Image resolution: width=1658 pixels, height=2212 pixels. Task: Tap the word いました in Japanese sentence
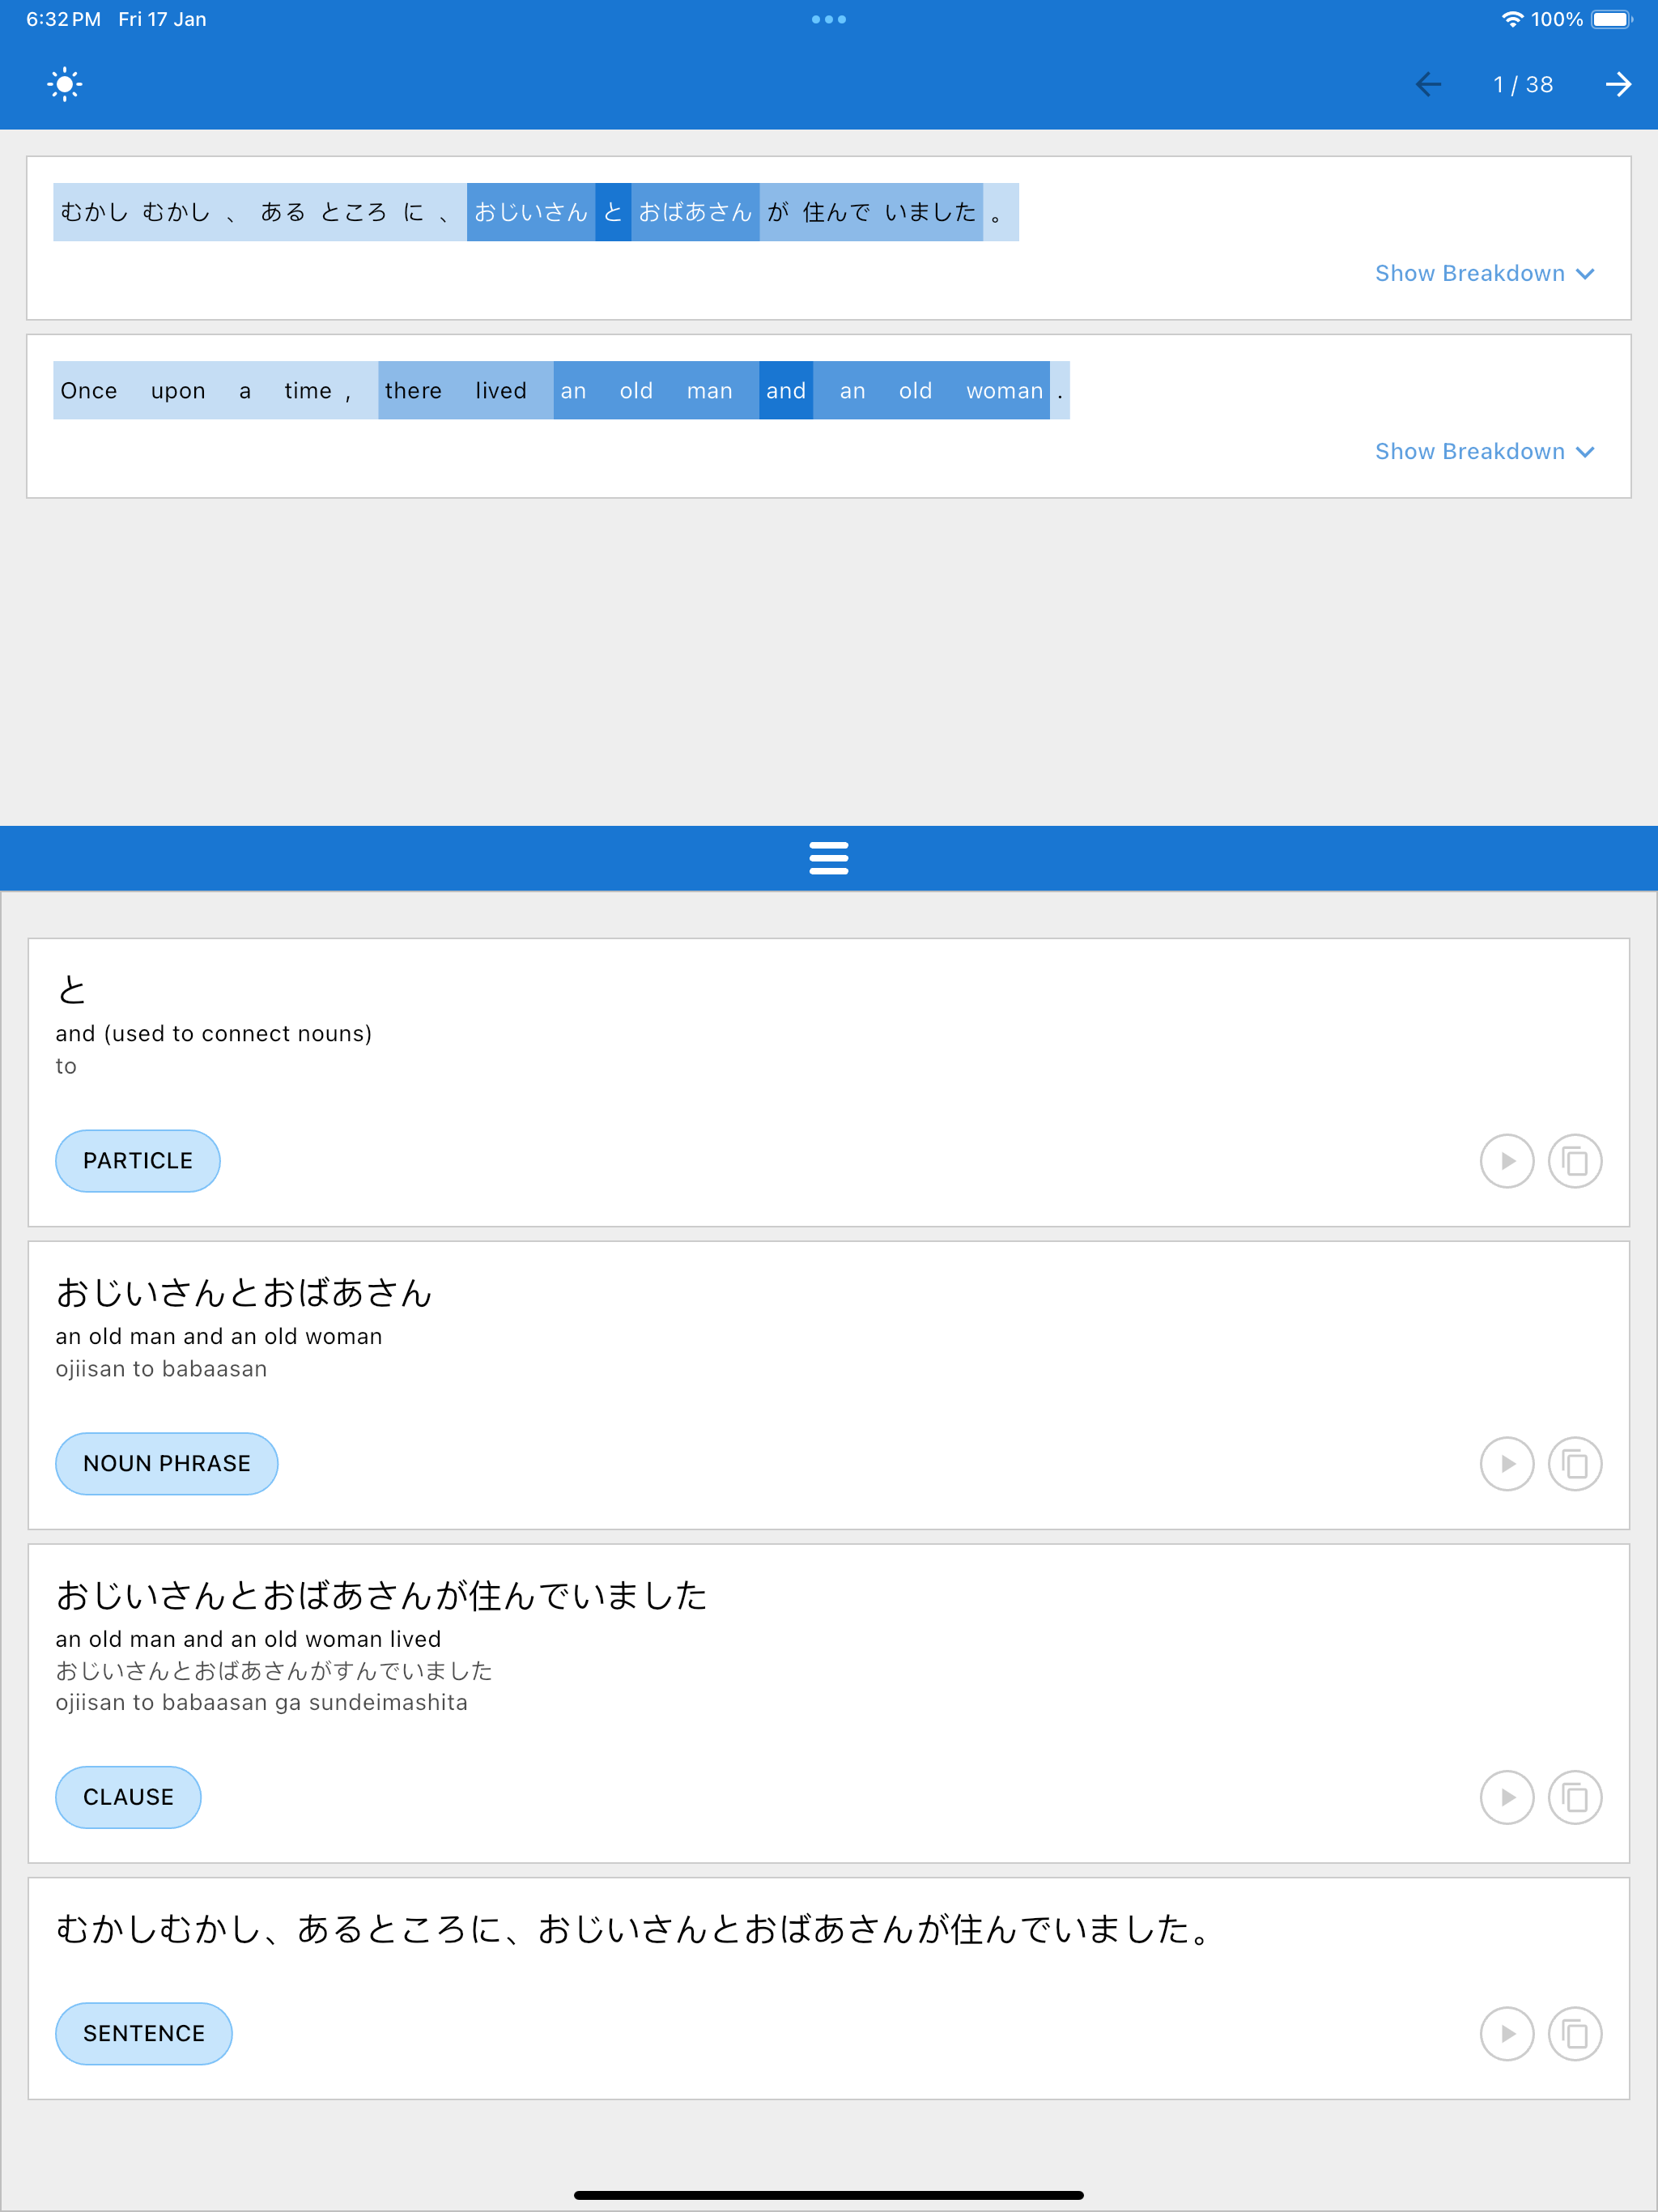[930, 212]
